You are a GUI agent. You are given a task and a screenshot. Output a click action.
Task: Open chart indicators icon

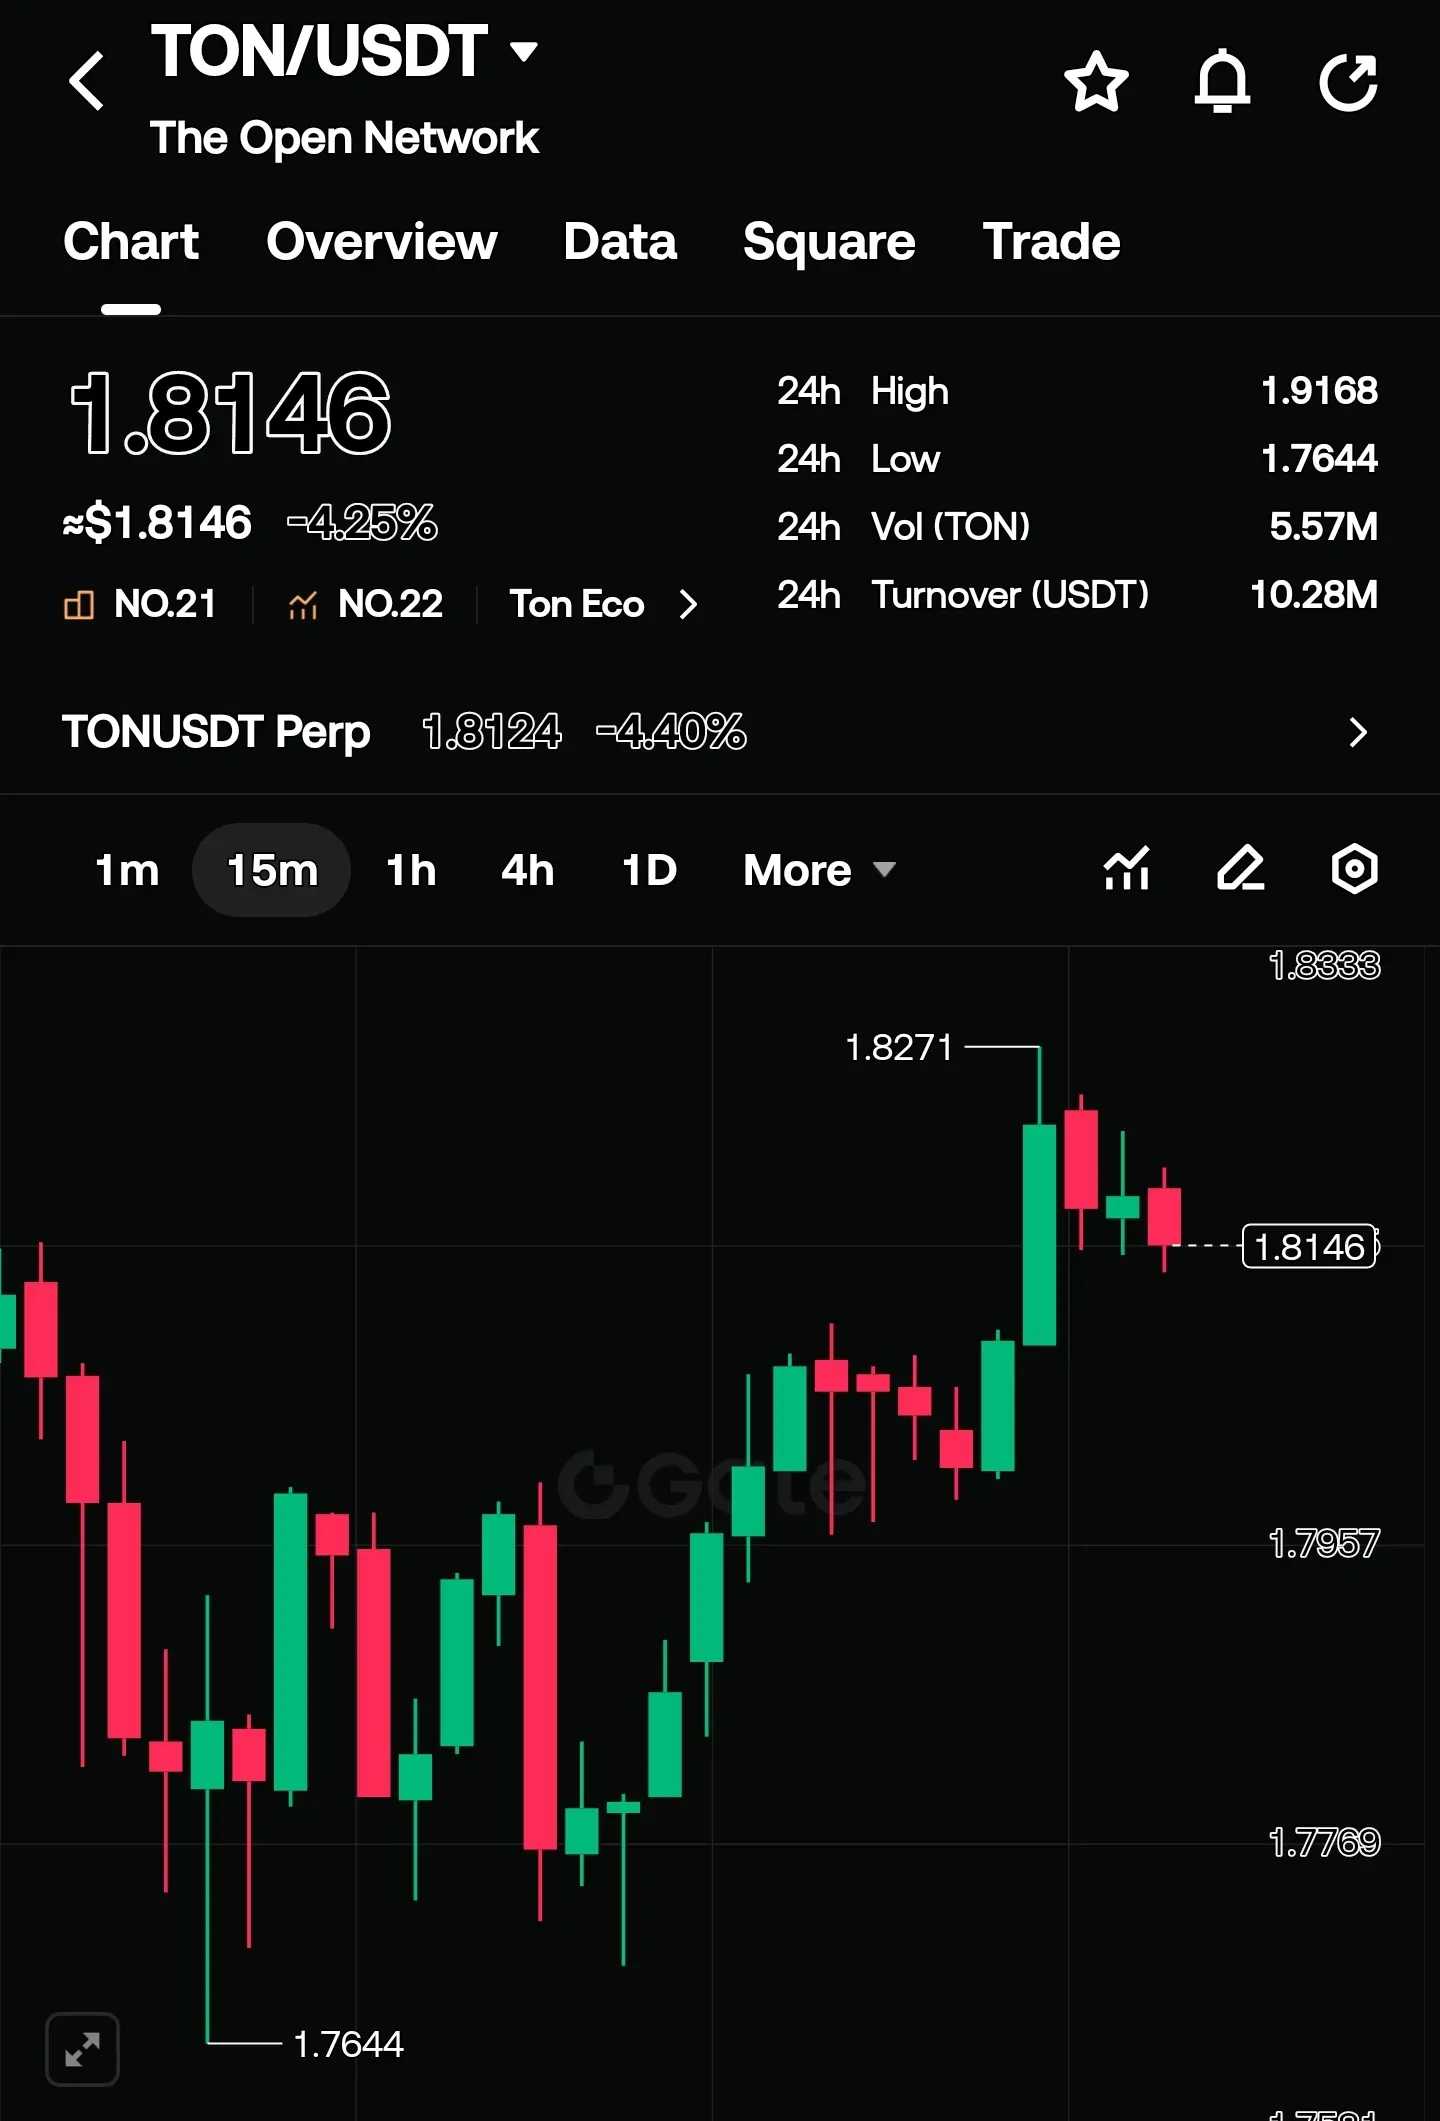point(1127,868)
